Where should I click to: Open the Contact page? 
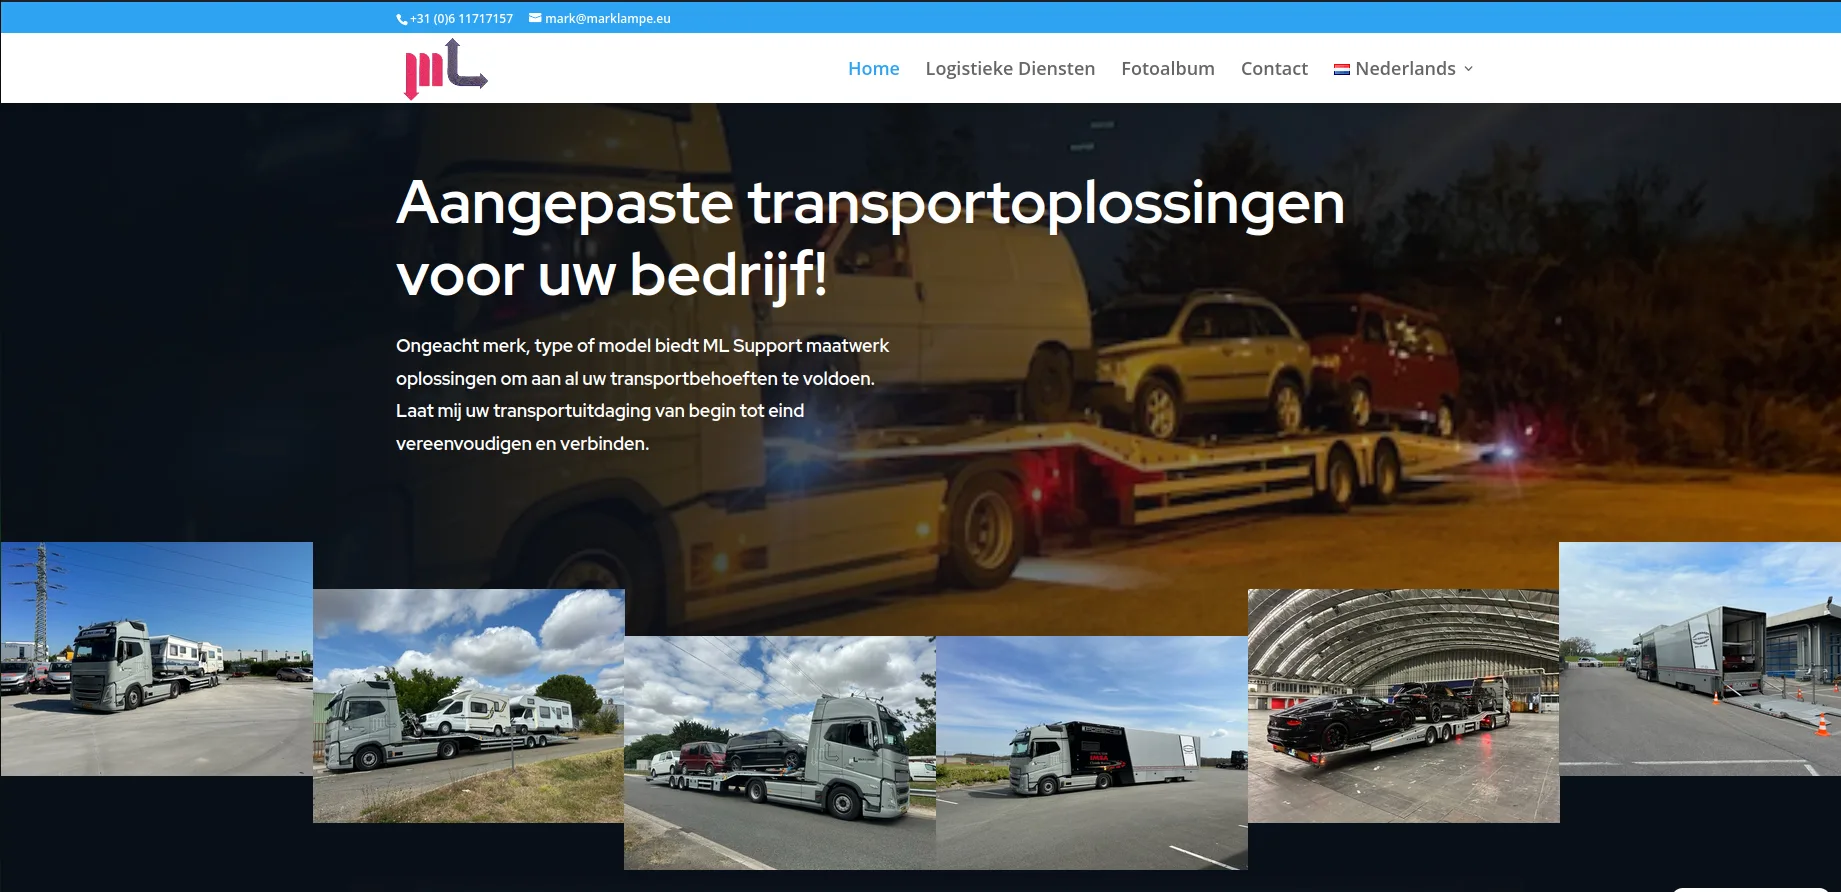pyautogui.click(x=1274, y=68)
